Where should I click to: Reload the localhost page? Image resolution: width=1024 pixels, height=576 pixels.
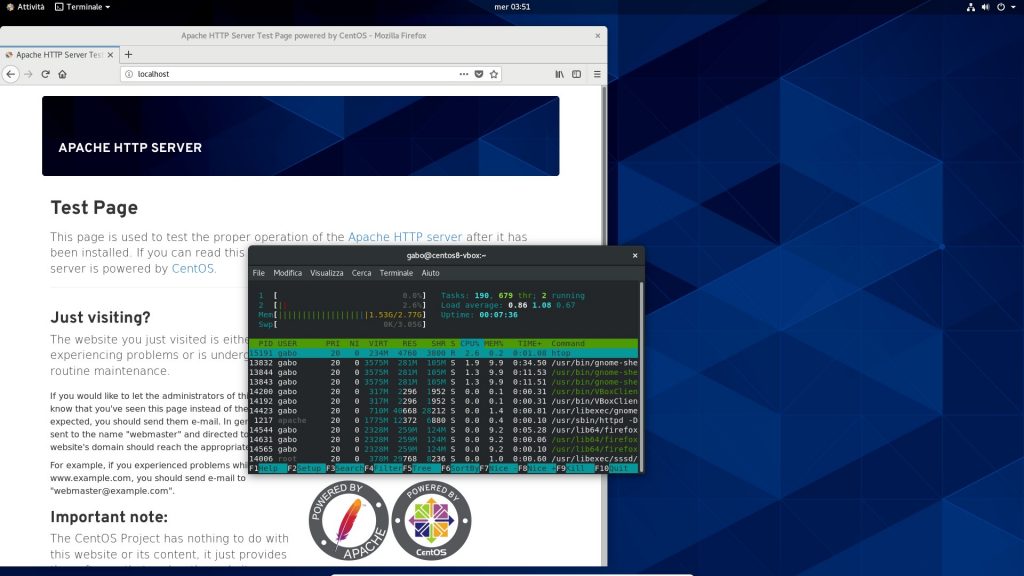pyautogui.click(x=46, y=74)
